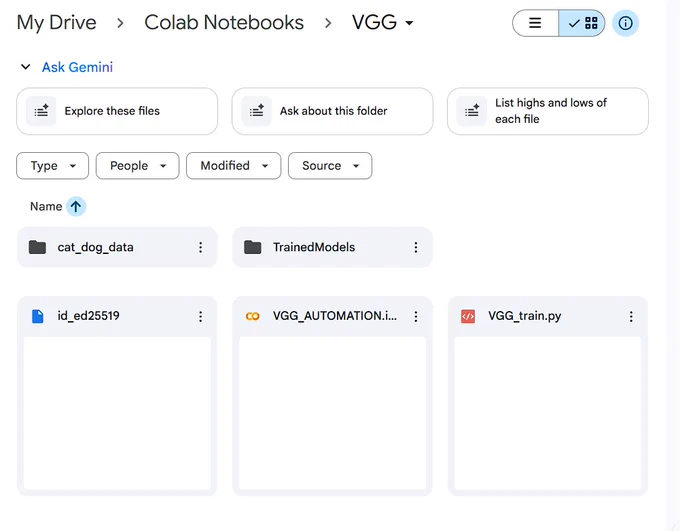This screenshot has height=531, width=680.
Task: Click the id_ed25519 file document icon
Action: pyautogui.click(x=38, y=316)
